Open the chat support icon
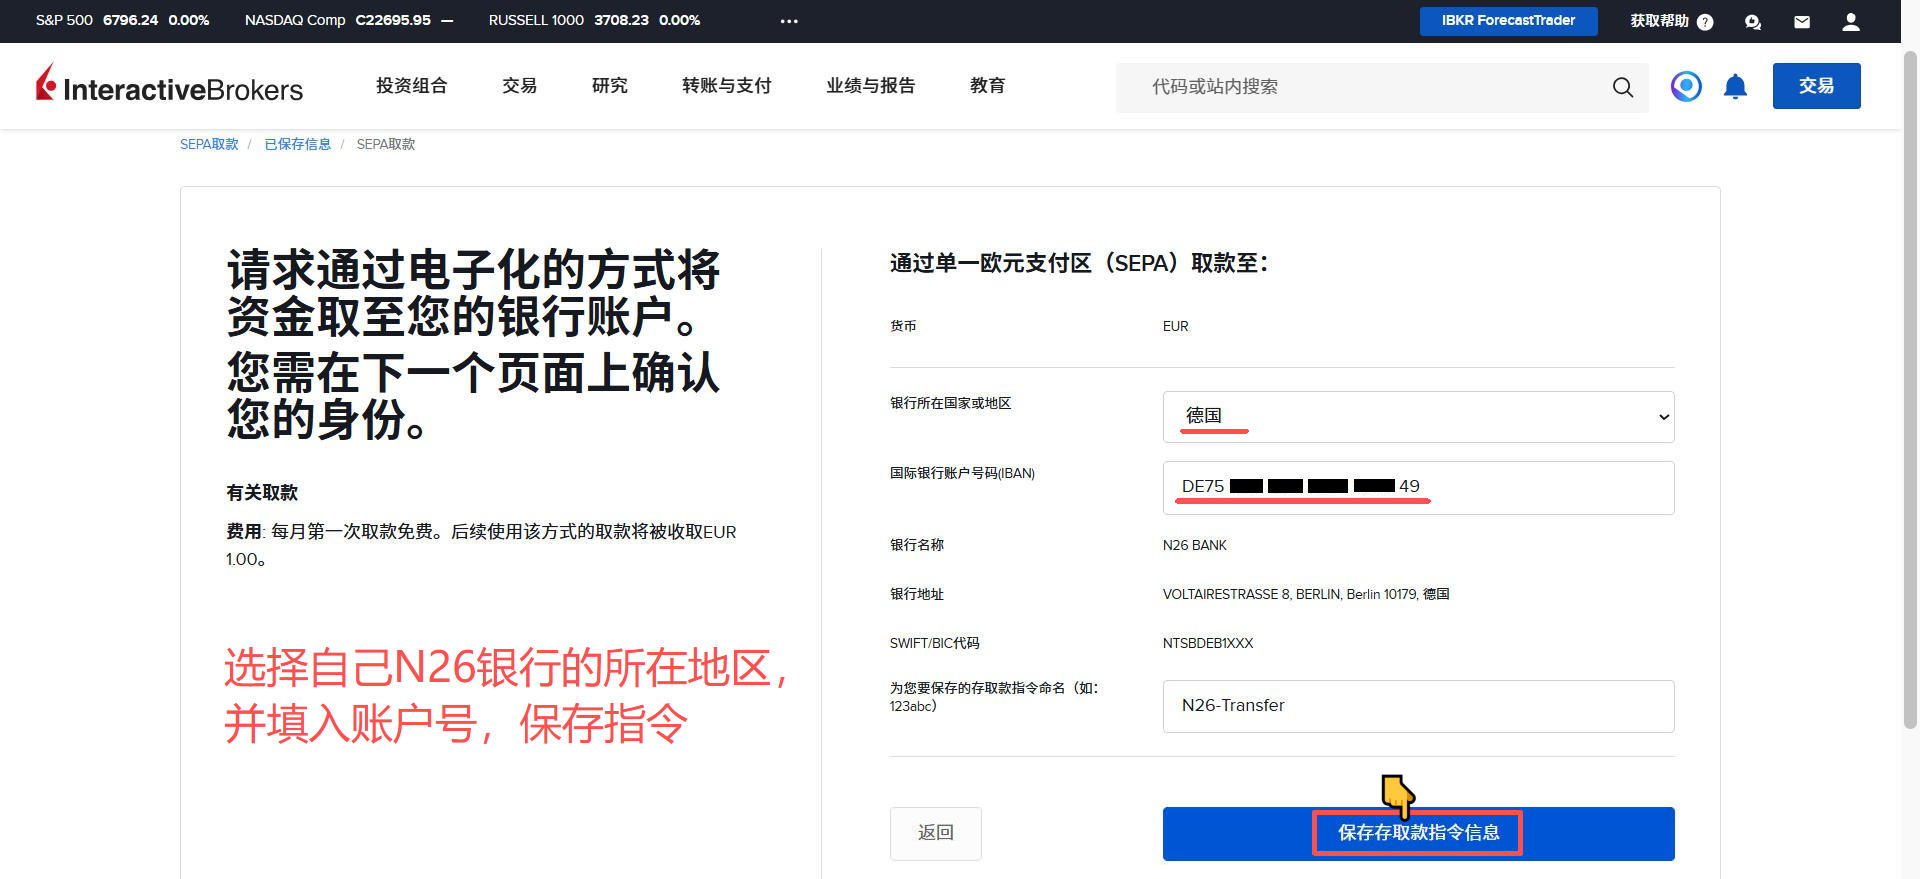 coord(1752,21)
